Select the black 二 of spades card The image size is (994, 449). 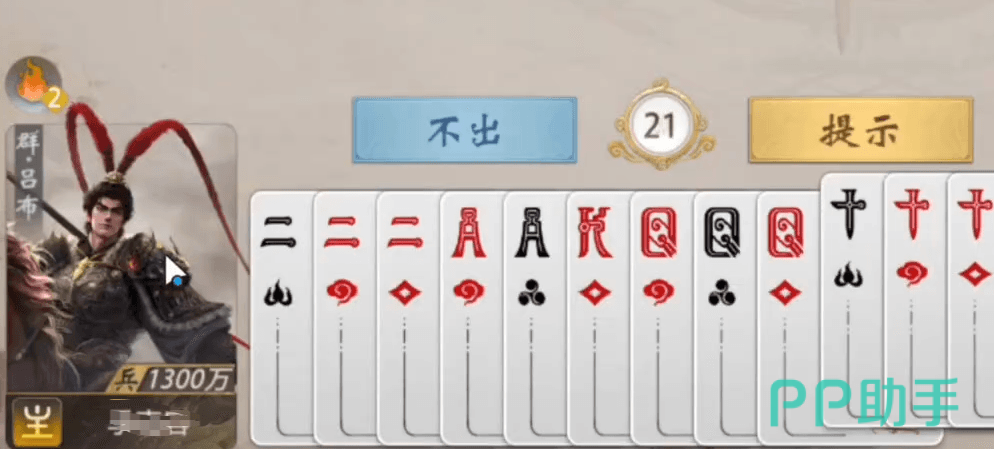point(281,317)
